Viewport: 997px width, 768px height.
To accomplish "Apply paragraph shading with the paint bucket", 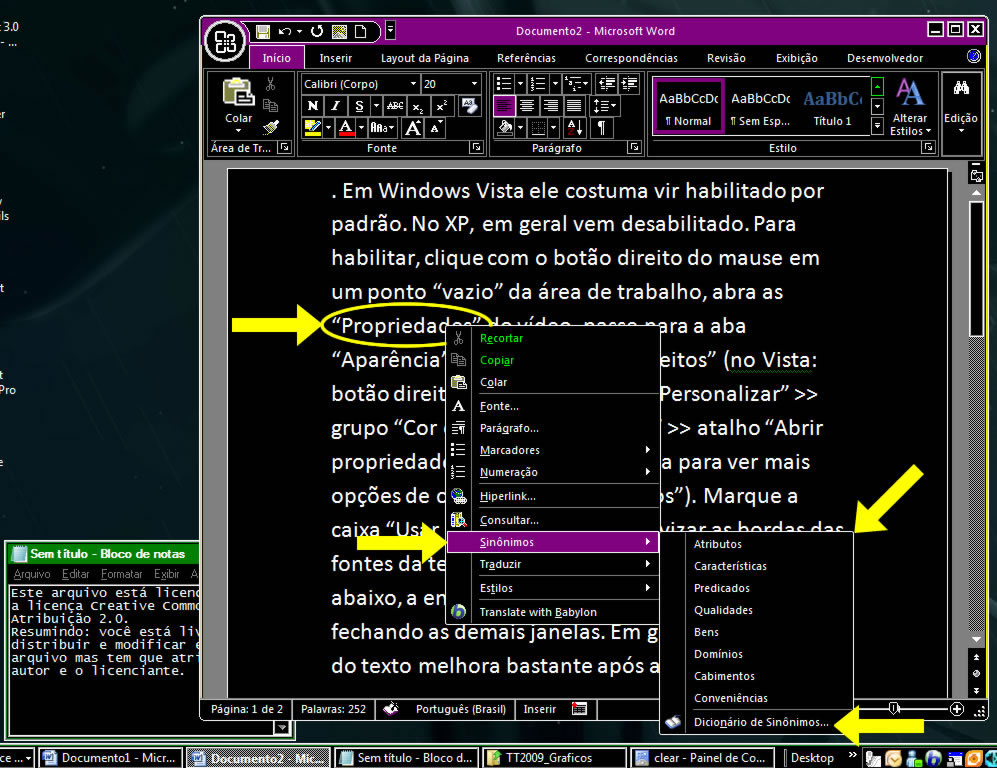I will 505,128.
